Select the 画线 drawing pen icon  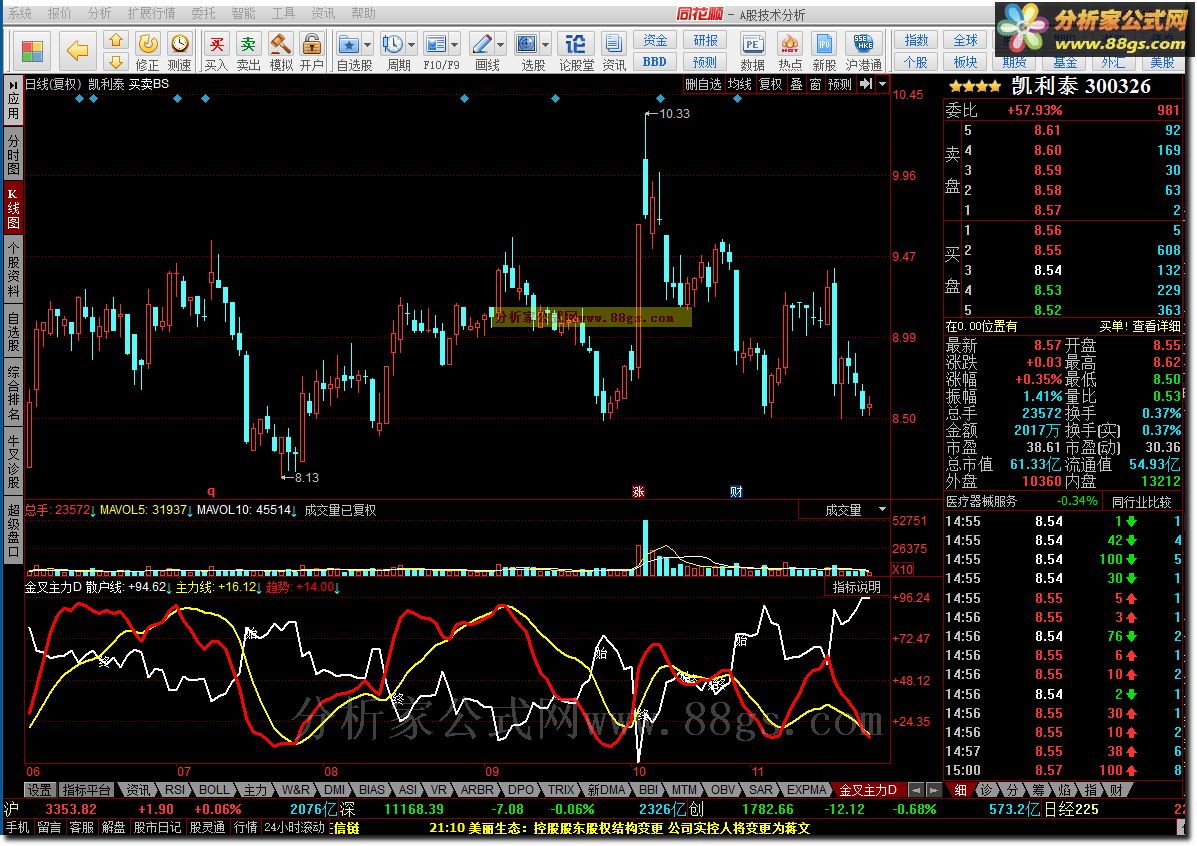pyautogui.click(x=482, y=44)
